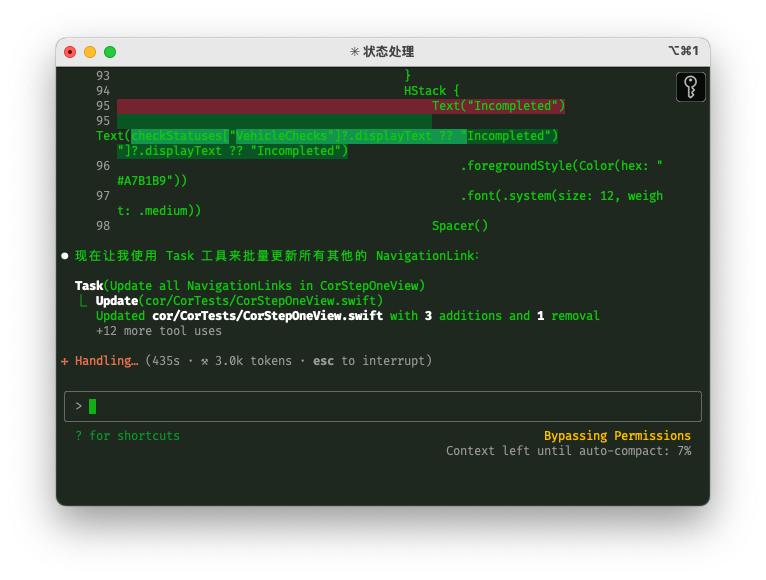Click the yellow minimize window button
The image size is (766, 580).
click(x=90, y=52)
